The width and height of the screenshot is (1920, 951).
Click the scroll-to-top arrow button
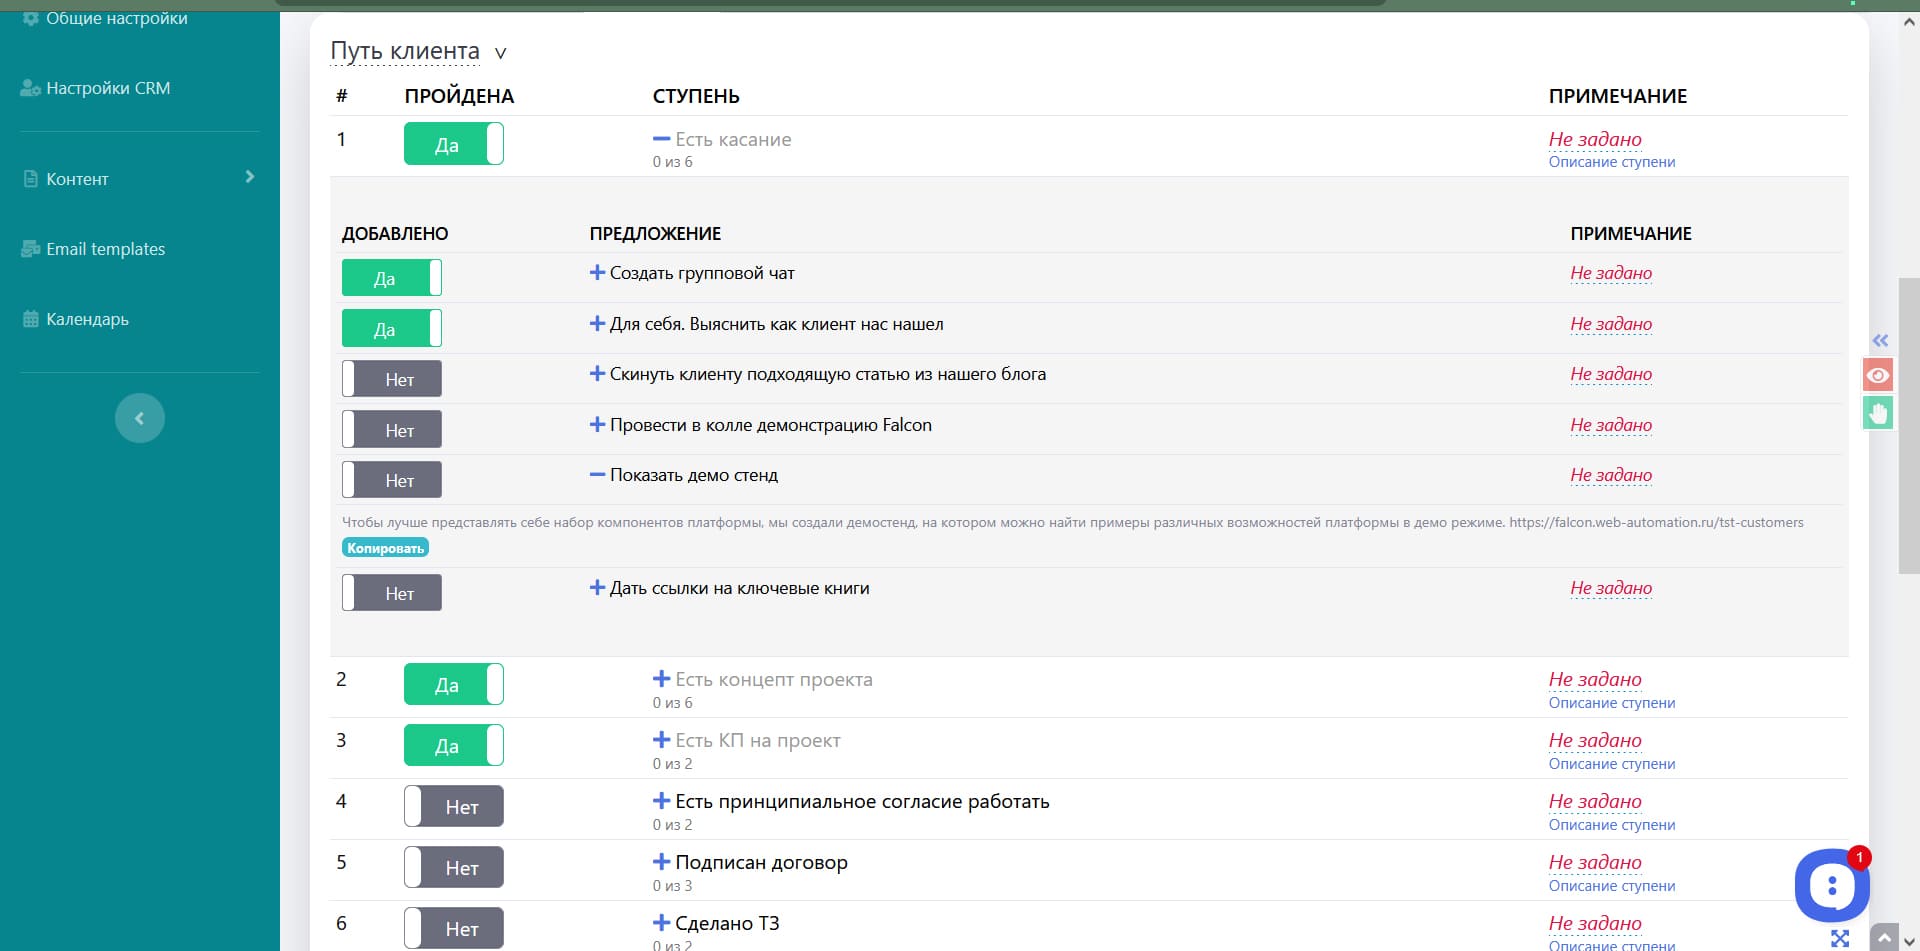tap(1884, 938)
